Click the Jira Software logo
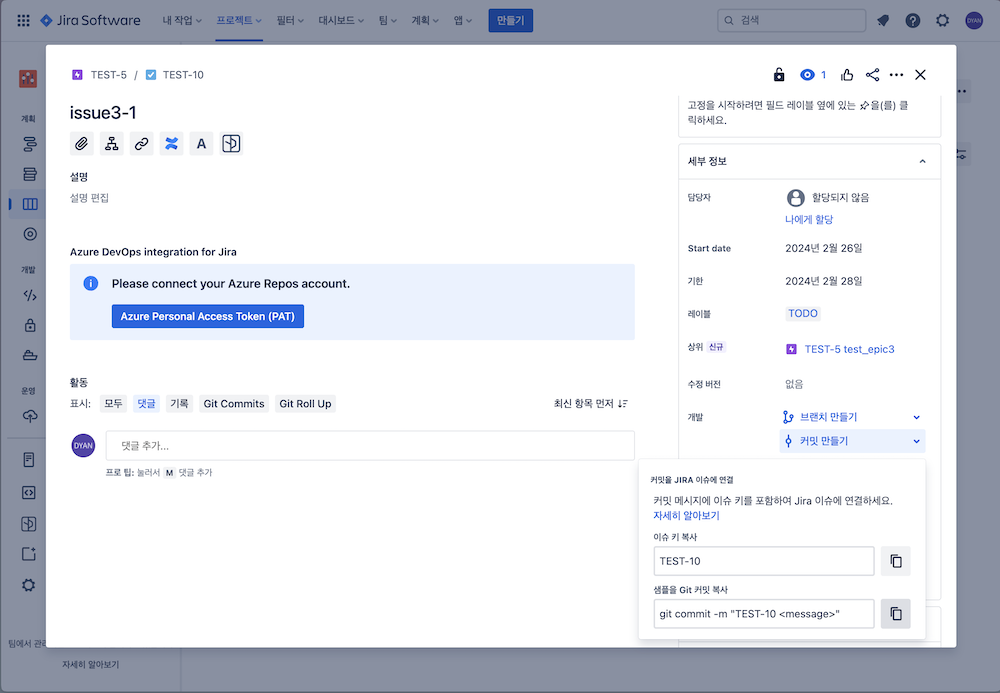This screenshot has width=1000, height=693. pyautogui.click(x=90, y=20)
